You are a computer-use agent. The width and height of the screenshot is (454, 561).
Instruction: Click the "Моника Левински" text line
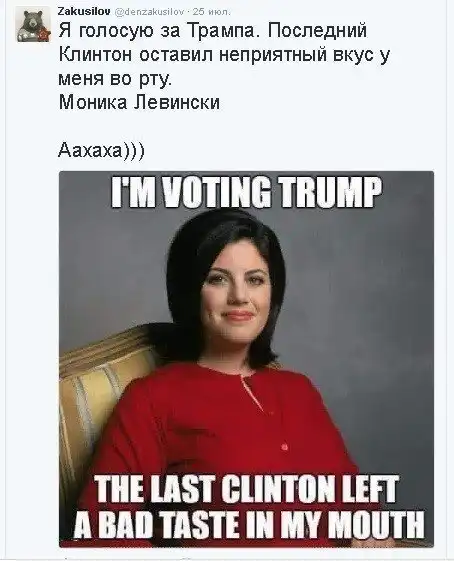139,103
